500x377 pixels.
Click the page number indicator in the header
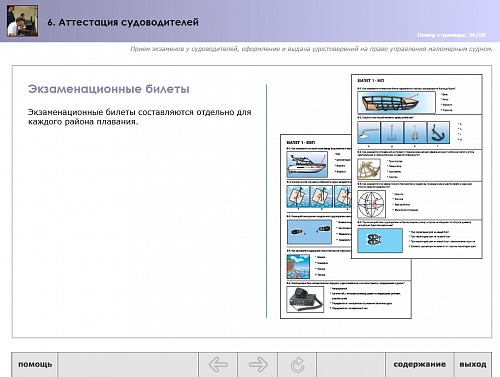pos(451,35)
